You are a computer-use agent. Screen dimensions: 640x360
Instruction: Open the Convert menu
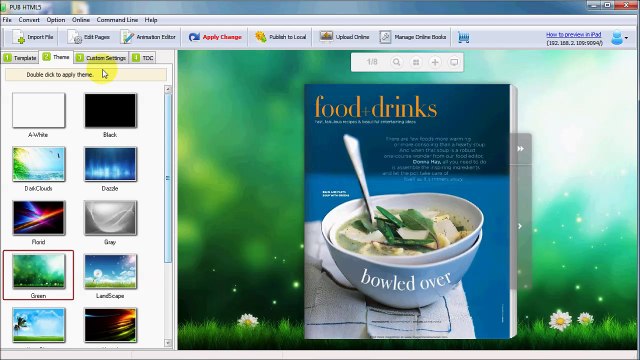[29, 20]
